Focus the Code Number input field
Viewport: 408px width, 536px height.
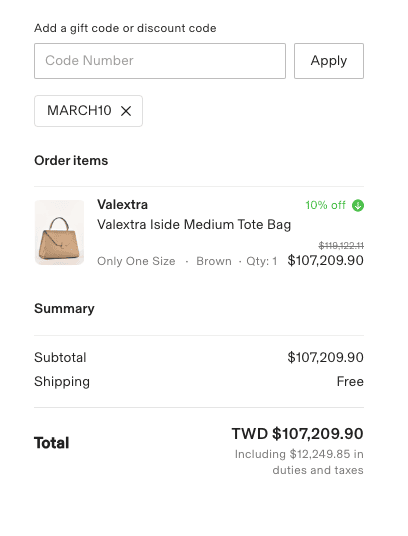tap(160, 61)
